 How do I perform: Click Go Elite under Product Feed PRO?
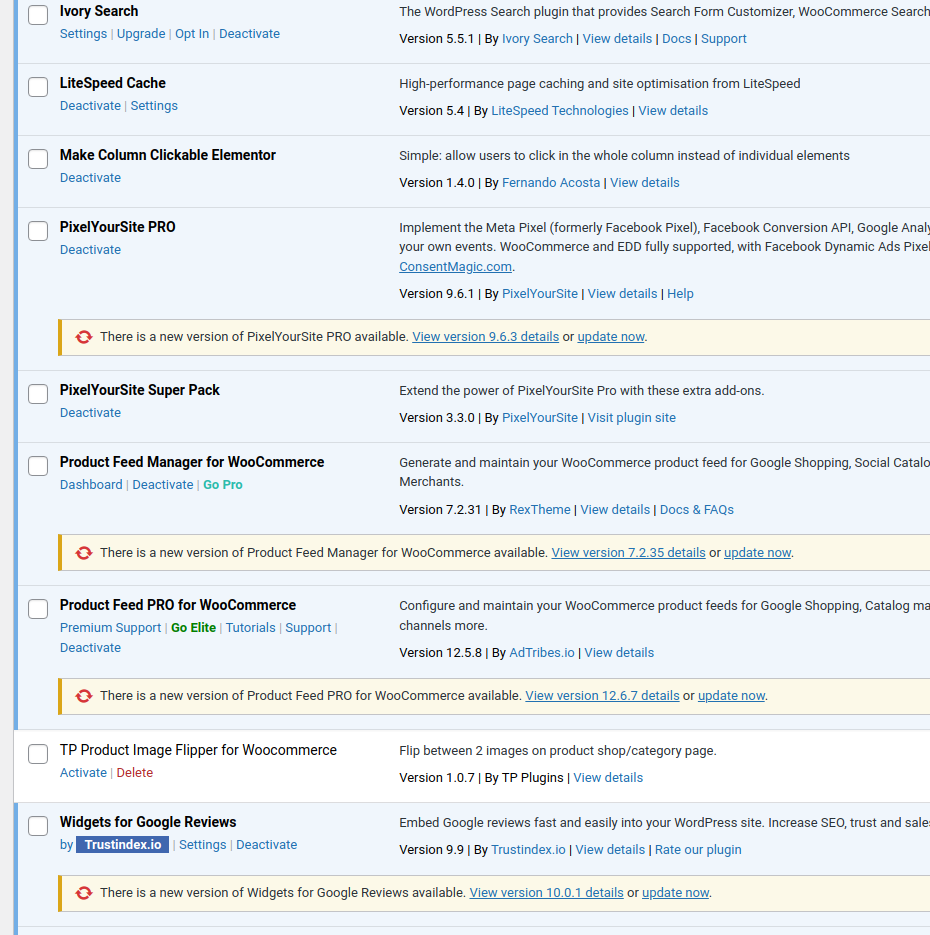point(193,628)
